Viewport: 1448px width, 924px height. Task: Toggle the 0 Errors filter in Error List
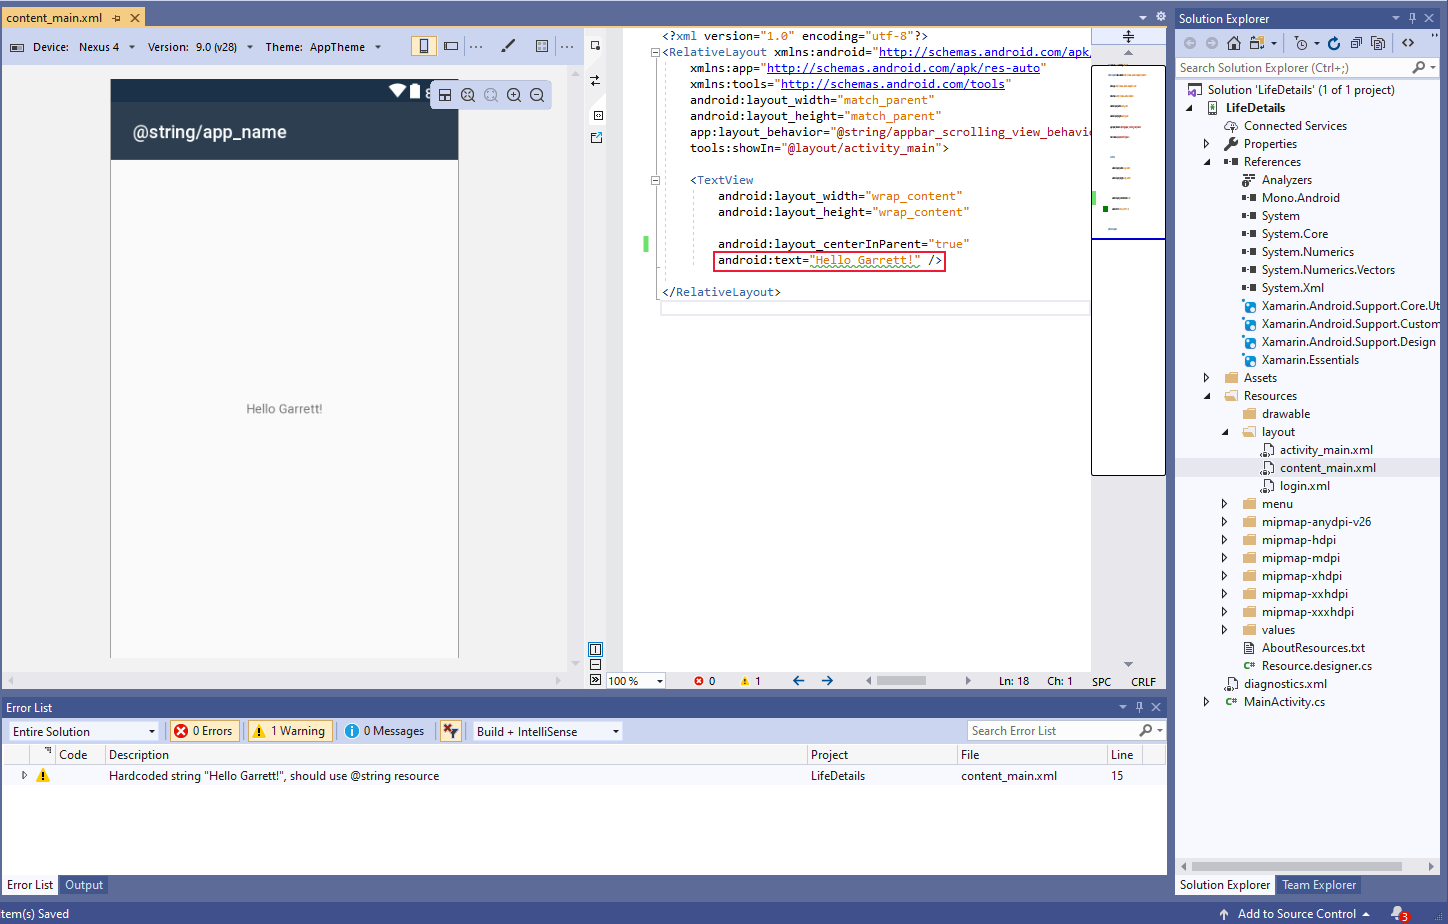(204, 731)
